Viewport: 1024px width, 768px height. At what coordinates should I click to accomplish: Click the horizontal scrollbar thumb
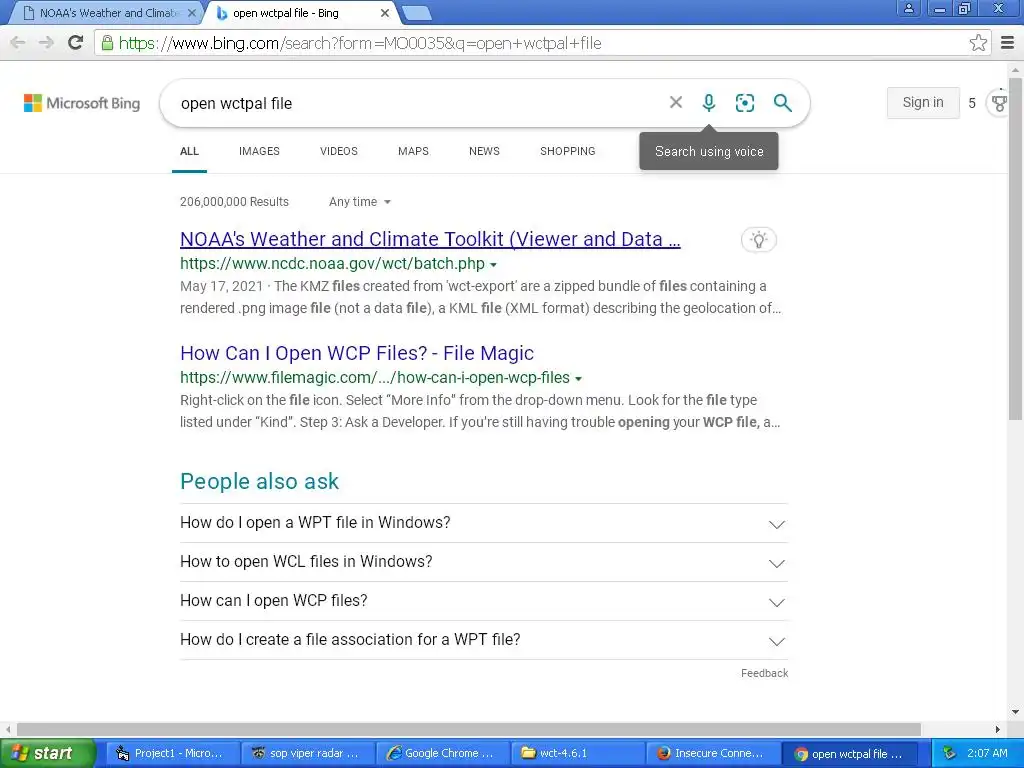[469, 729]
